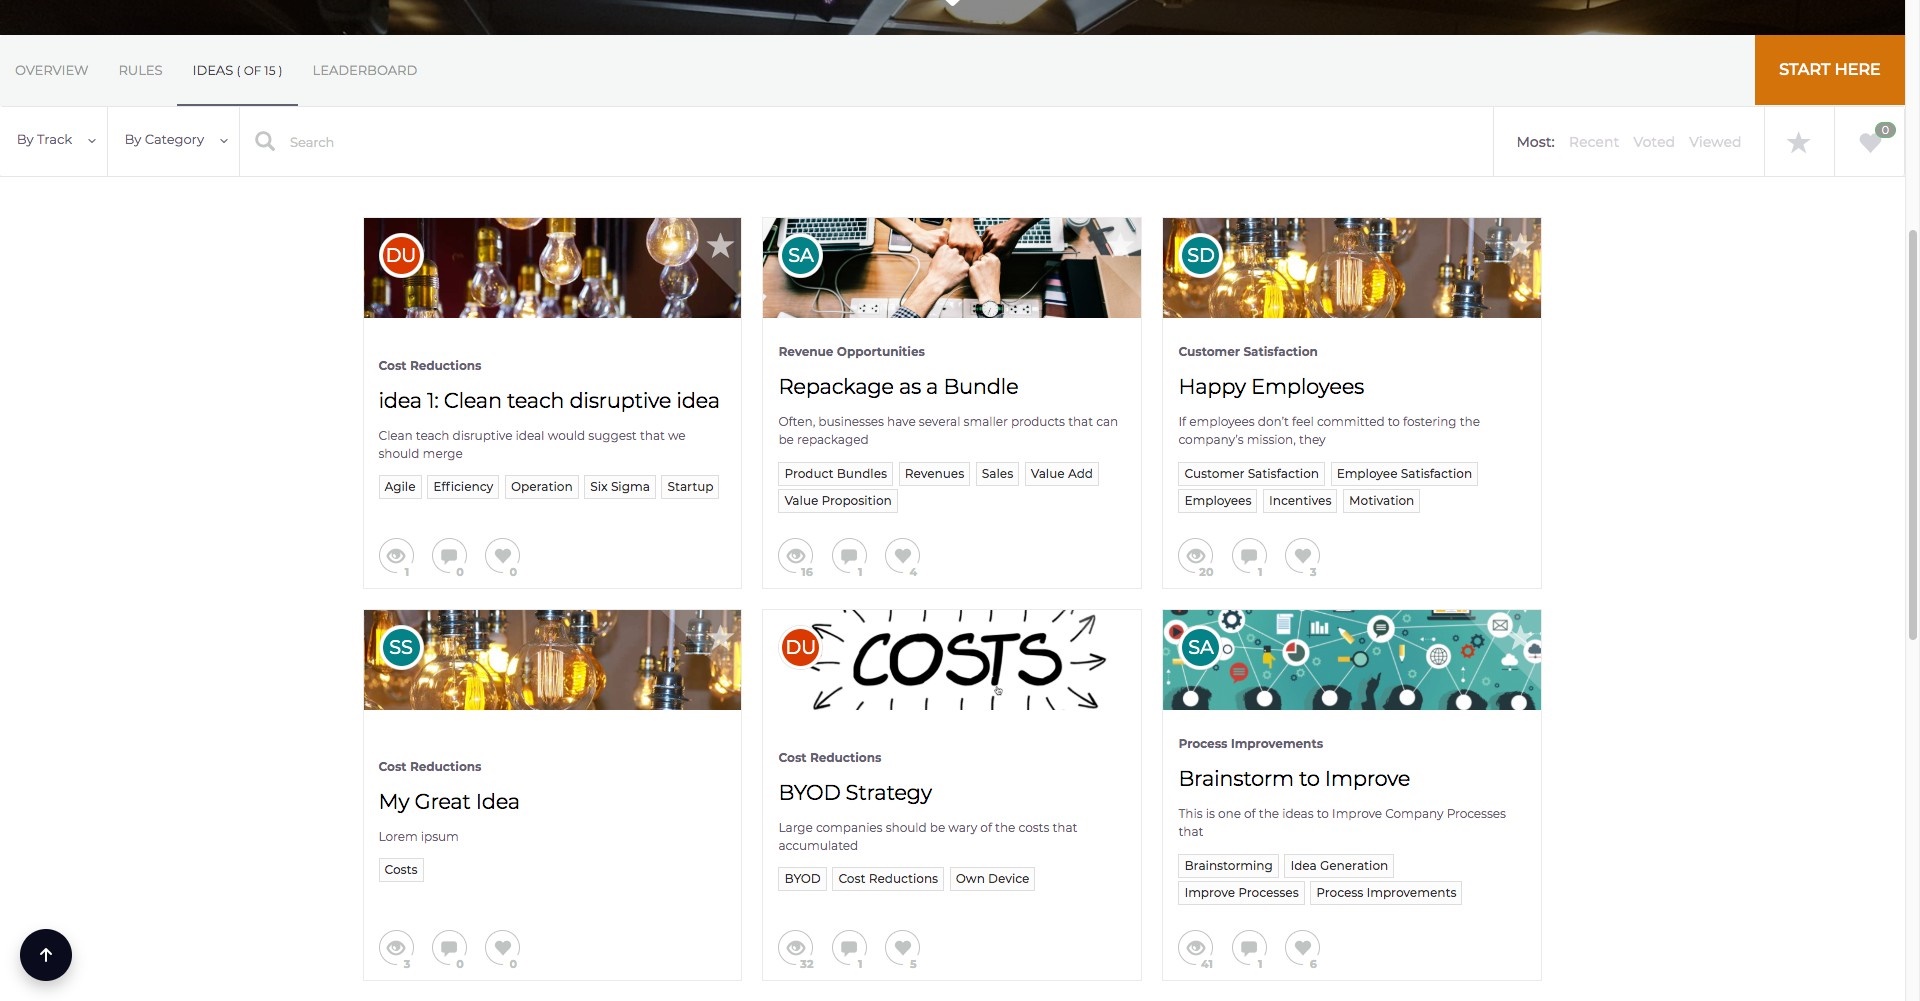Open comments on 'My Great Idea' card
1920x1001 pixels.
(x=449, y=948)
